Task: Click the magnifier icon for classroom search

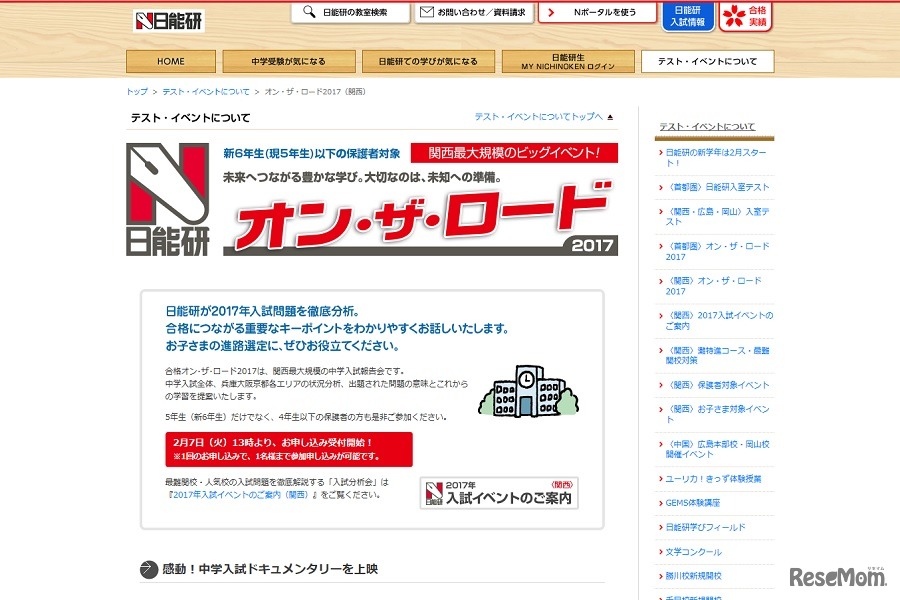Action: click(x=309, y=11)
